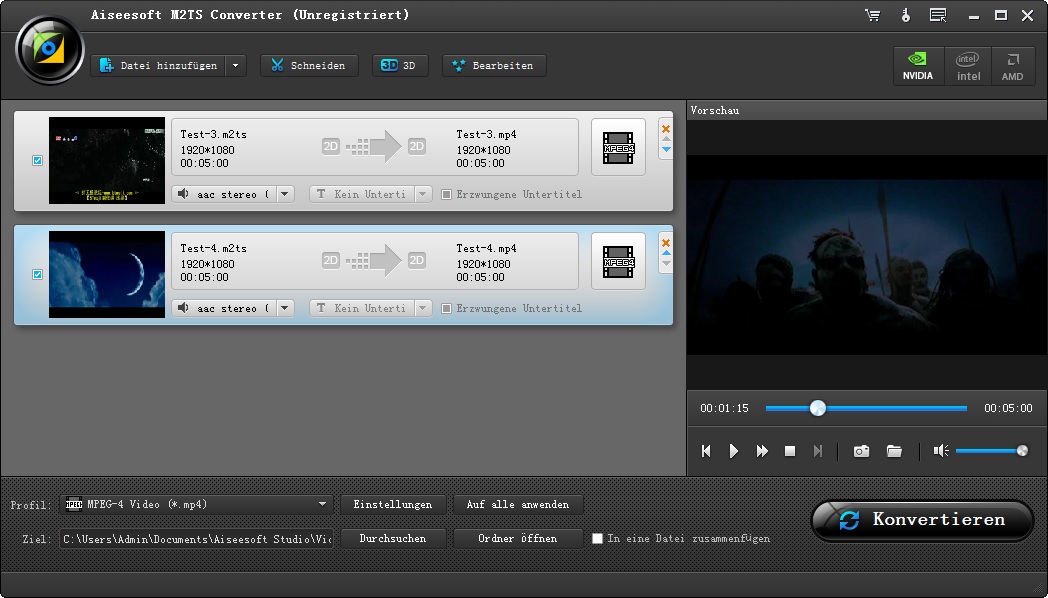The height and width of the screenshot is (598, 1048).
Task: Open MPEG4 format icon for Test-4.mp4
Action: pos(618,261)
